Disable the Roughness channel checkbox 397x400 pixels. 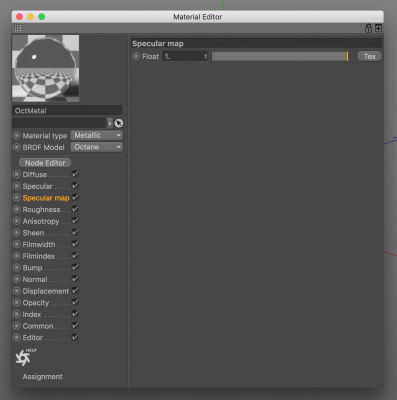[x=75, y=209]
